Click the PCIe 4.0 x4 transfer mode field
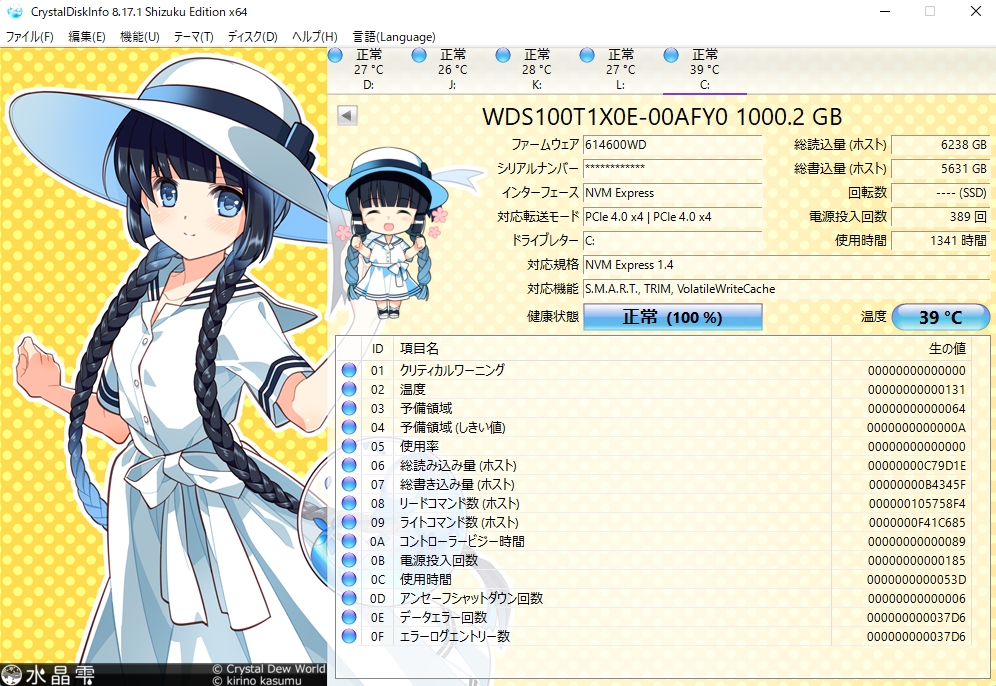 point(673,217)
